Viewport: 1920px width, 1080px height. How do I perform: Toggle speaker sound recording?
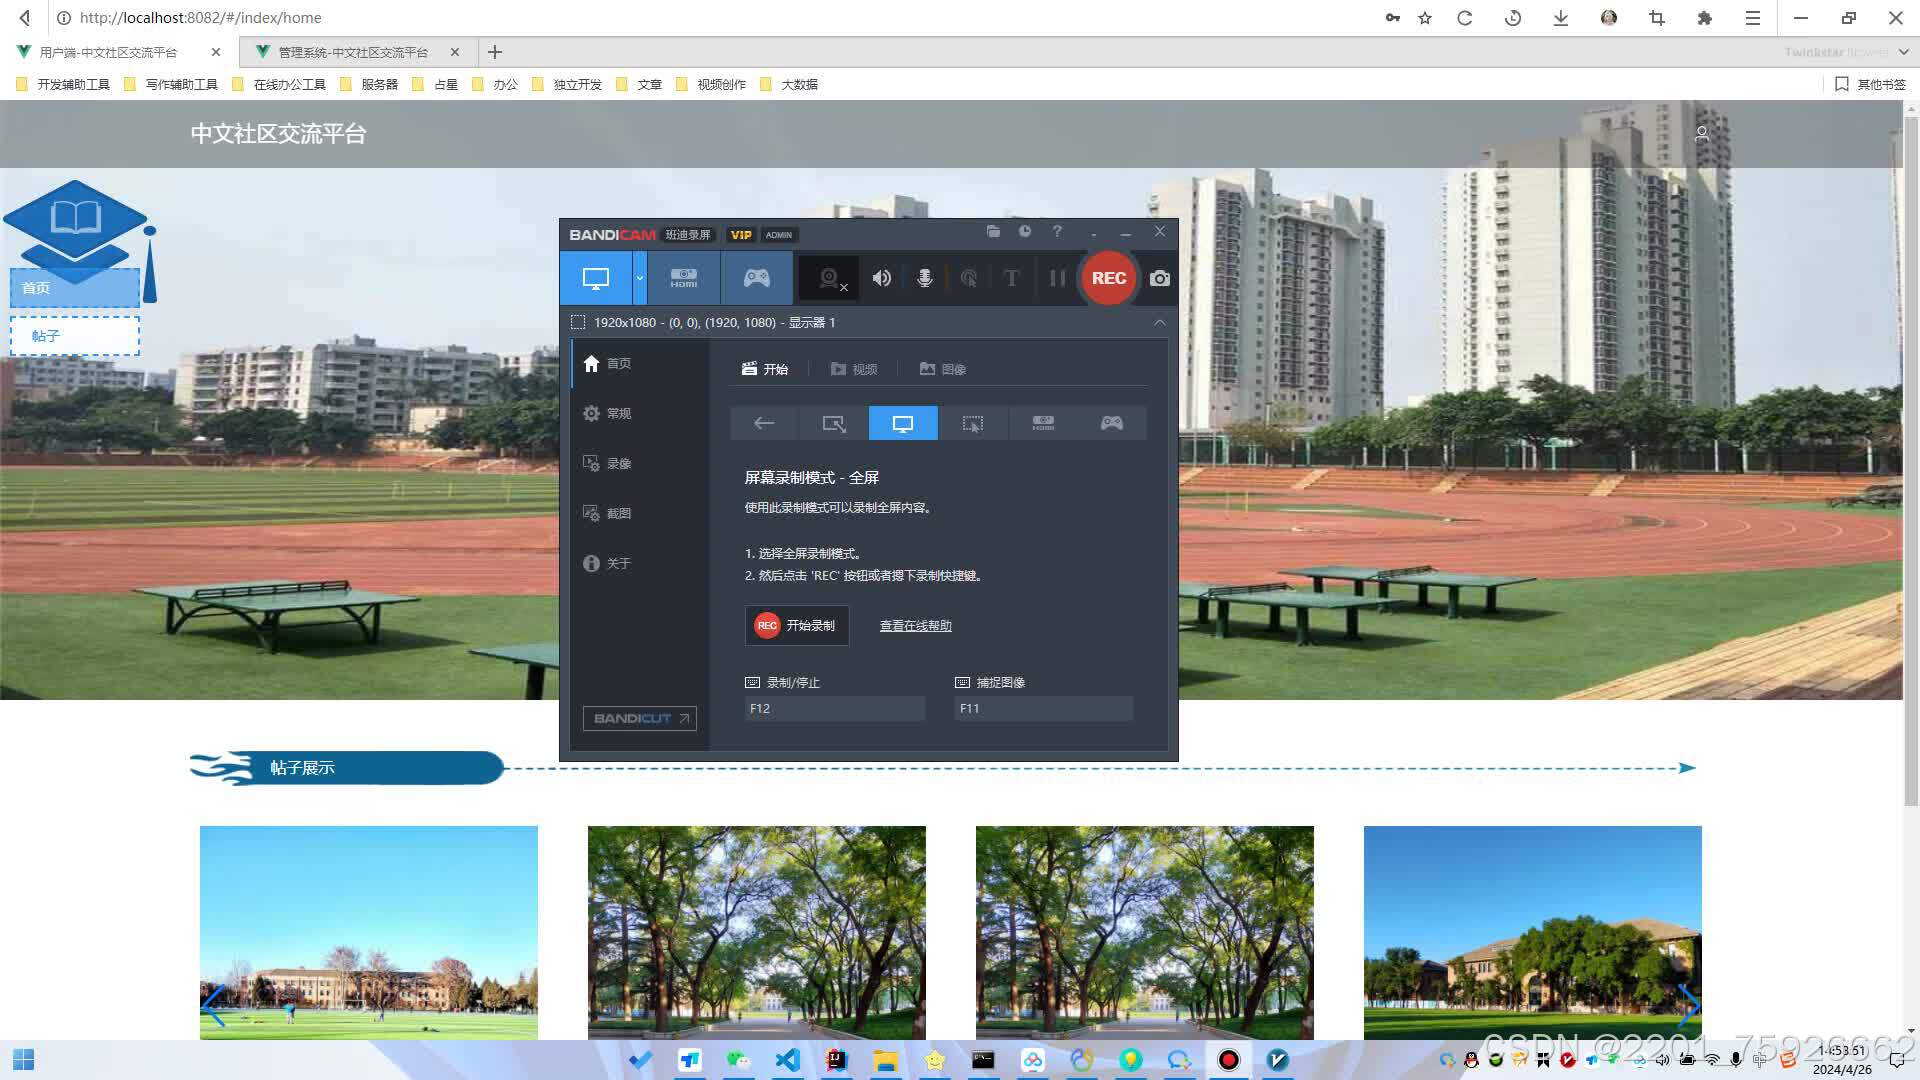881,278
